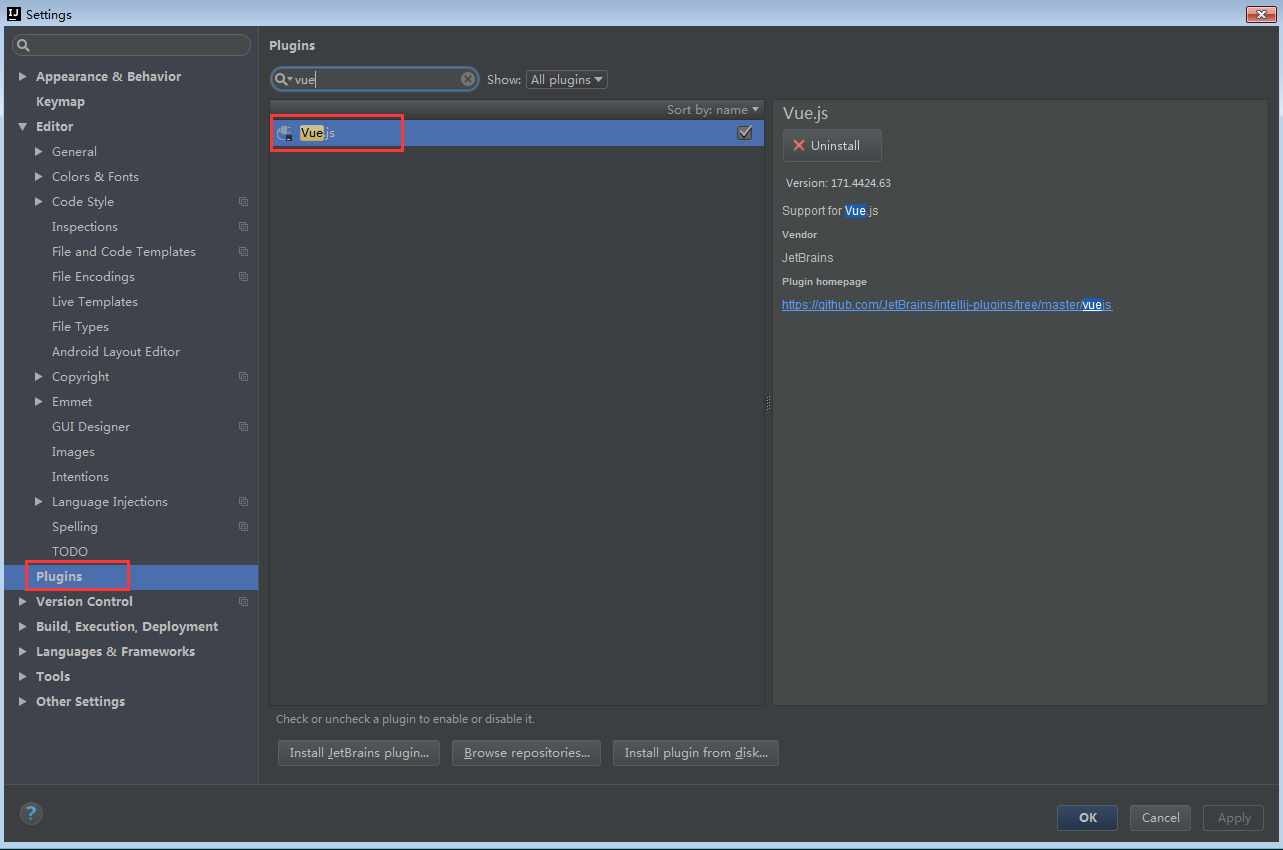Click the Uninstall button for Vue.js

point(832,145)
